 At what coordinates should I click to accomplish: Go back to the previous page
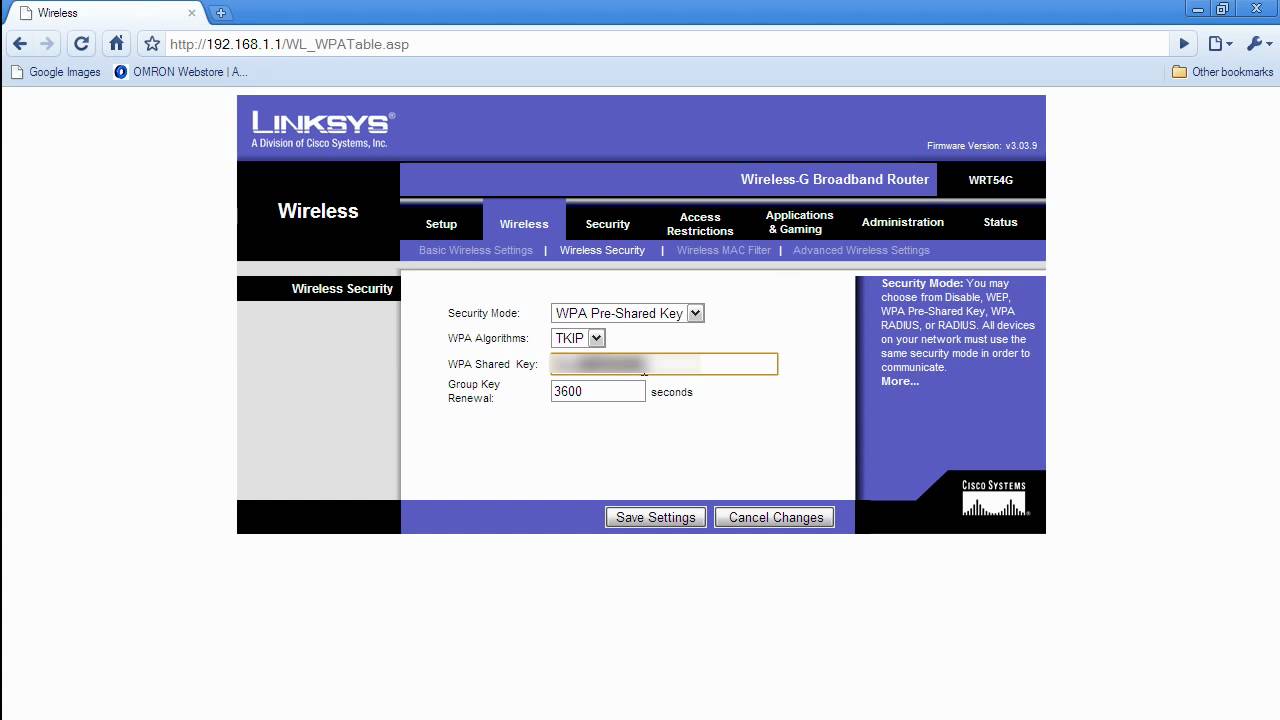(x=20, y=44)
